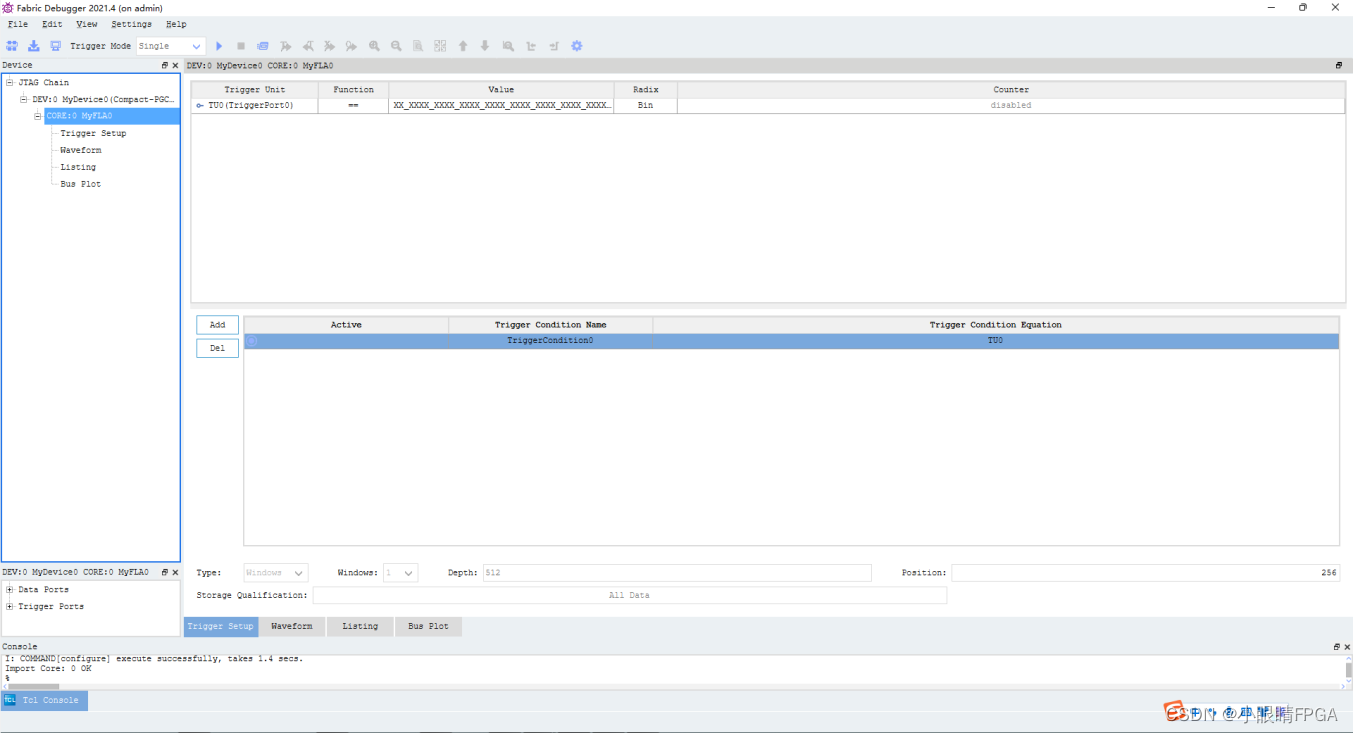Select the Trigger Setup bottom tab
This screenshot has height=733, width=1353.
[x=221, y=627]
